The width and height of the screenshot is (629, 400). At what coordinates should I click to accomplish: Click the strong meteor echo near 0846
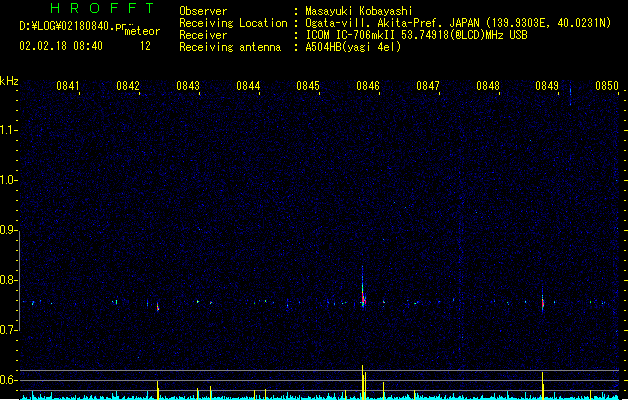(363, 297)
